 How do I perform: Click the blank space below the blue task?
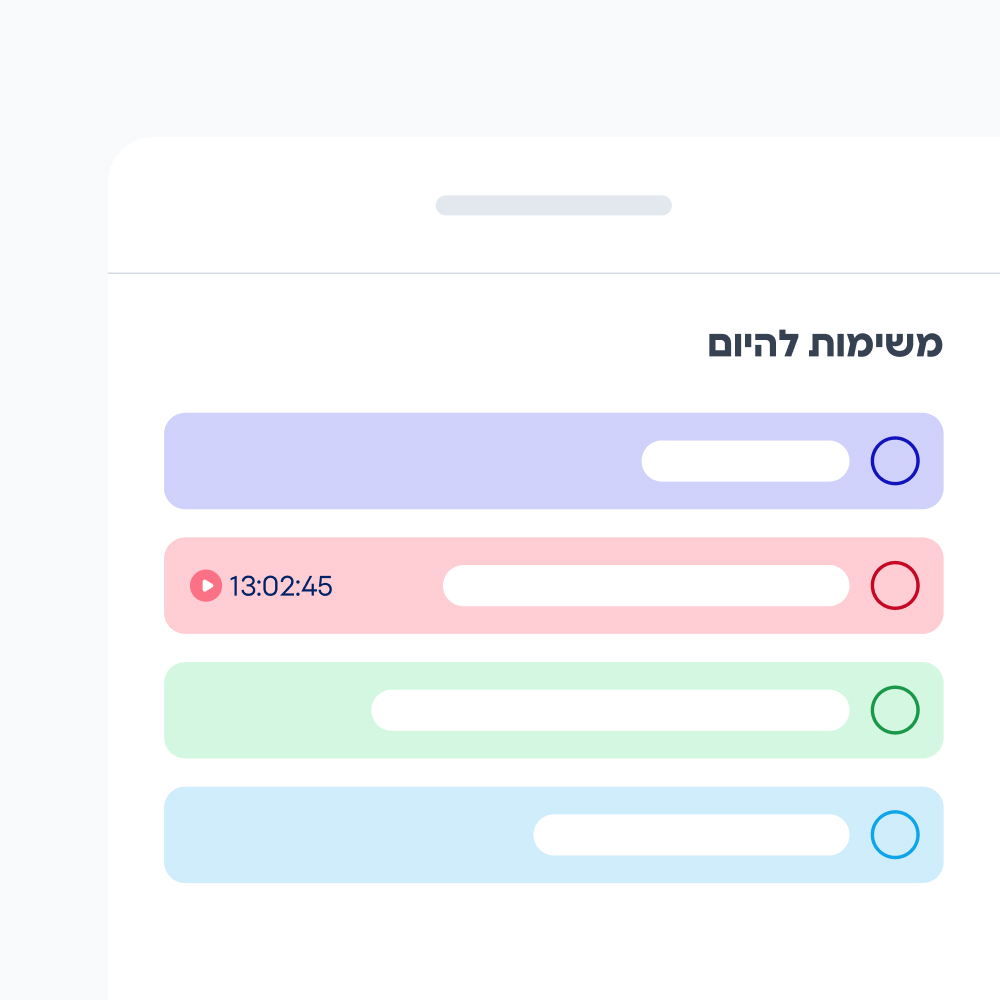[x=553, y=940]
